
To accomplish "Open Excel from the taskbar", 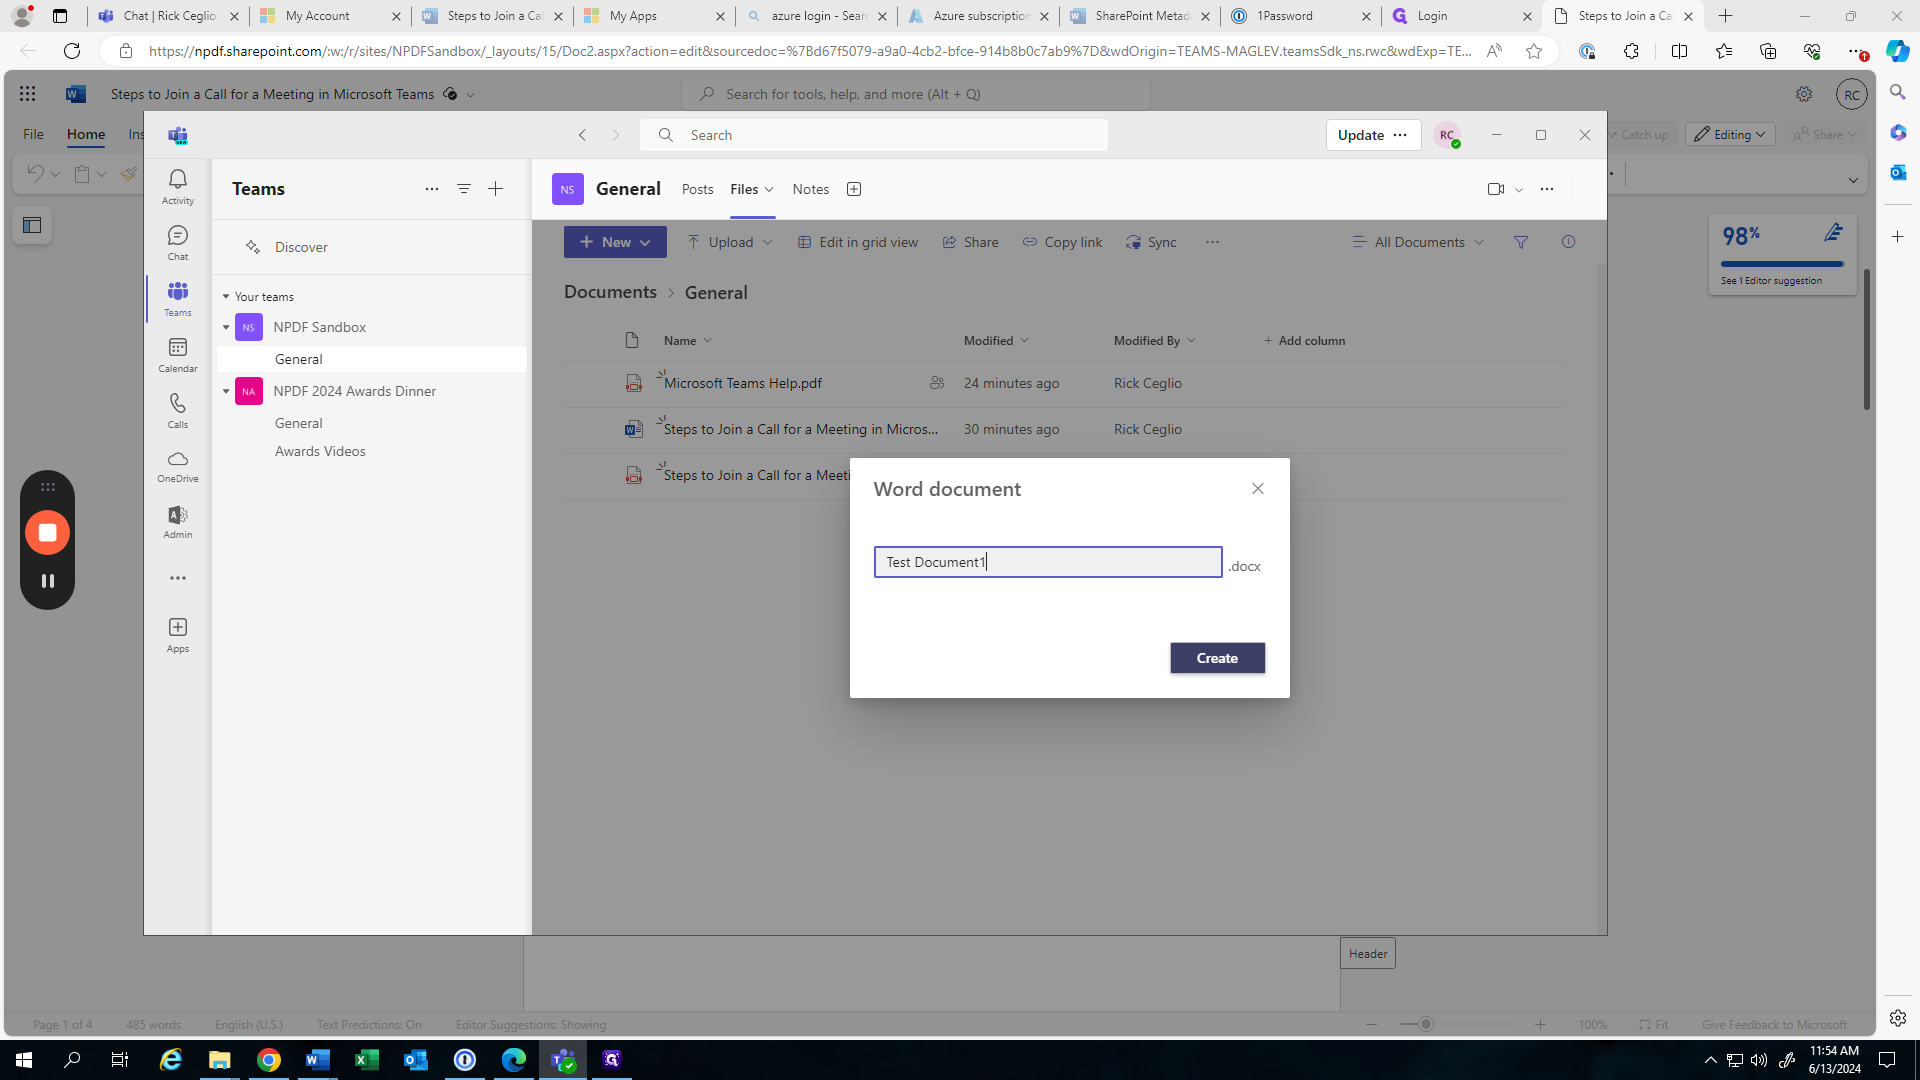I will tap(367, 1060).
